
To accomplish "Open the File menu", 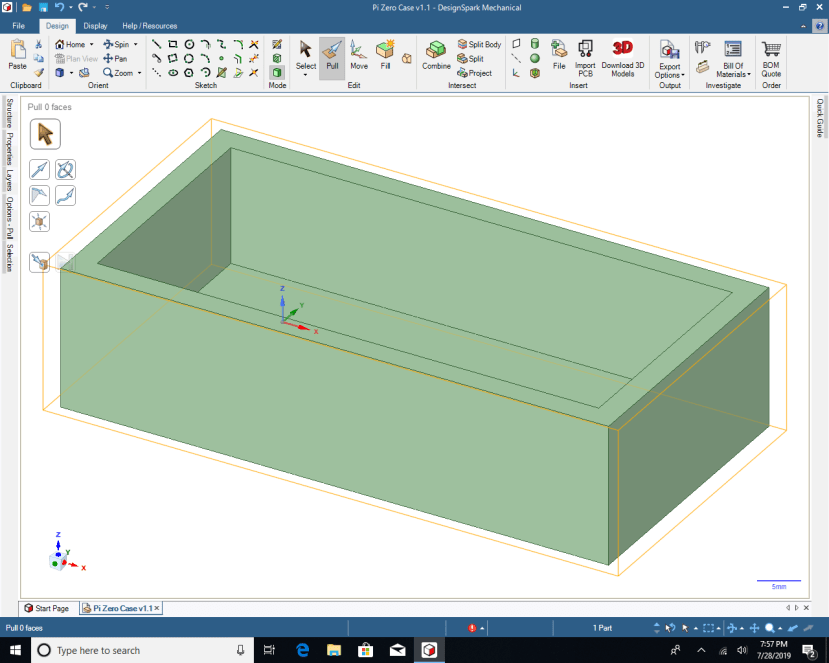I will (x=17, y=26).
